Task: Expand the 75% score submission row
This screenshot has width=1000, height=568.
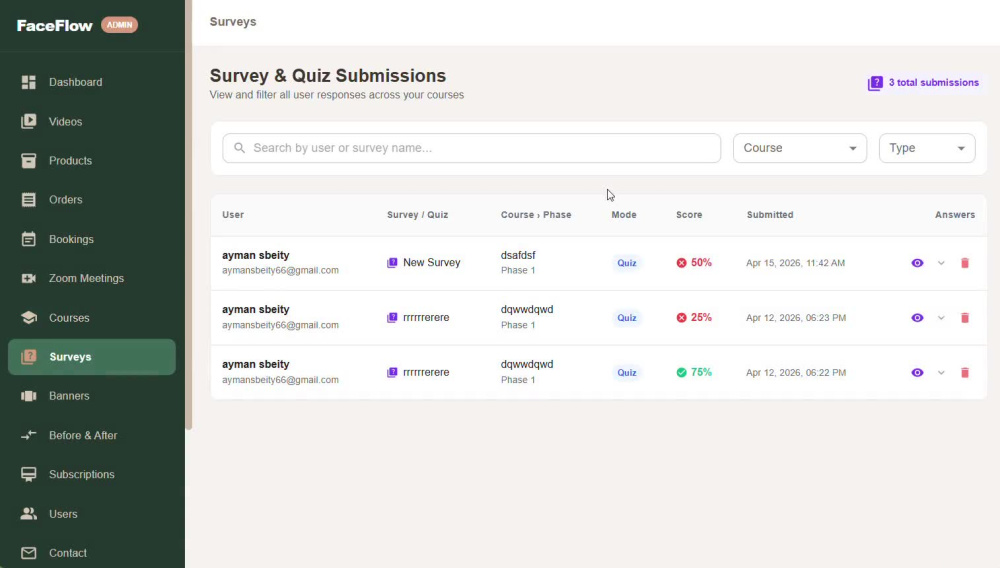Action: click(x=941, y=372)
